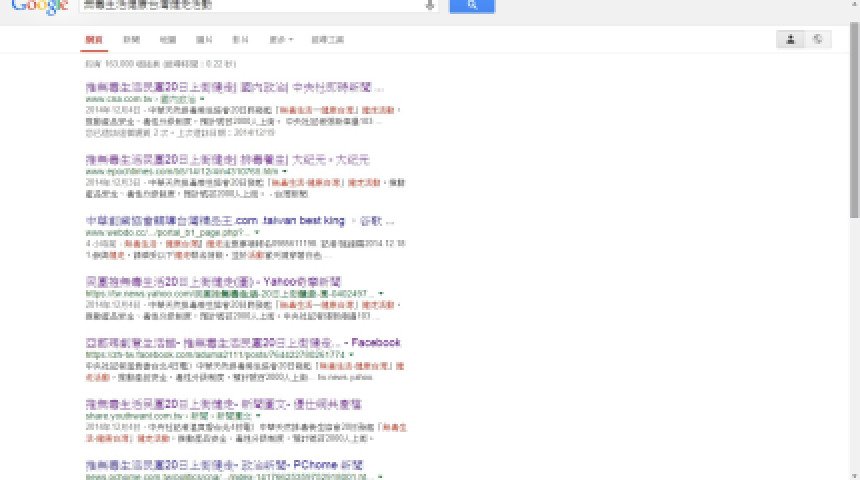
Task: Expand the arrow beside the facebook.com URL
Action: tap(350, 354)
